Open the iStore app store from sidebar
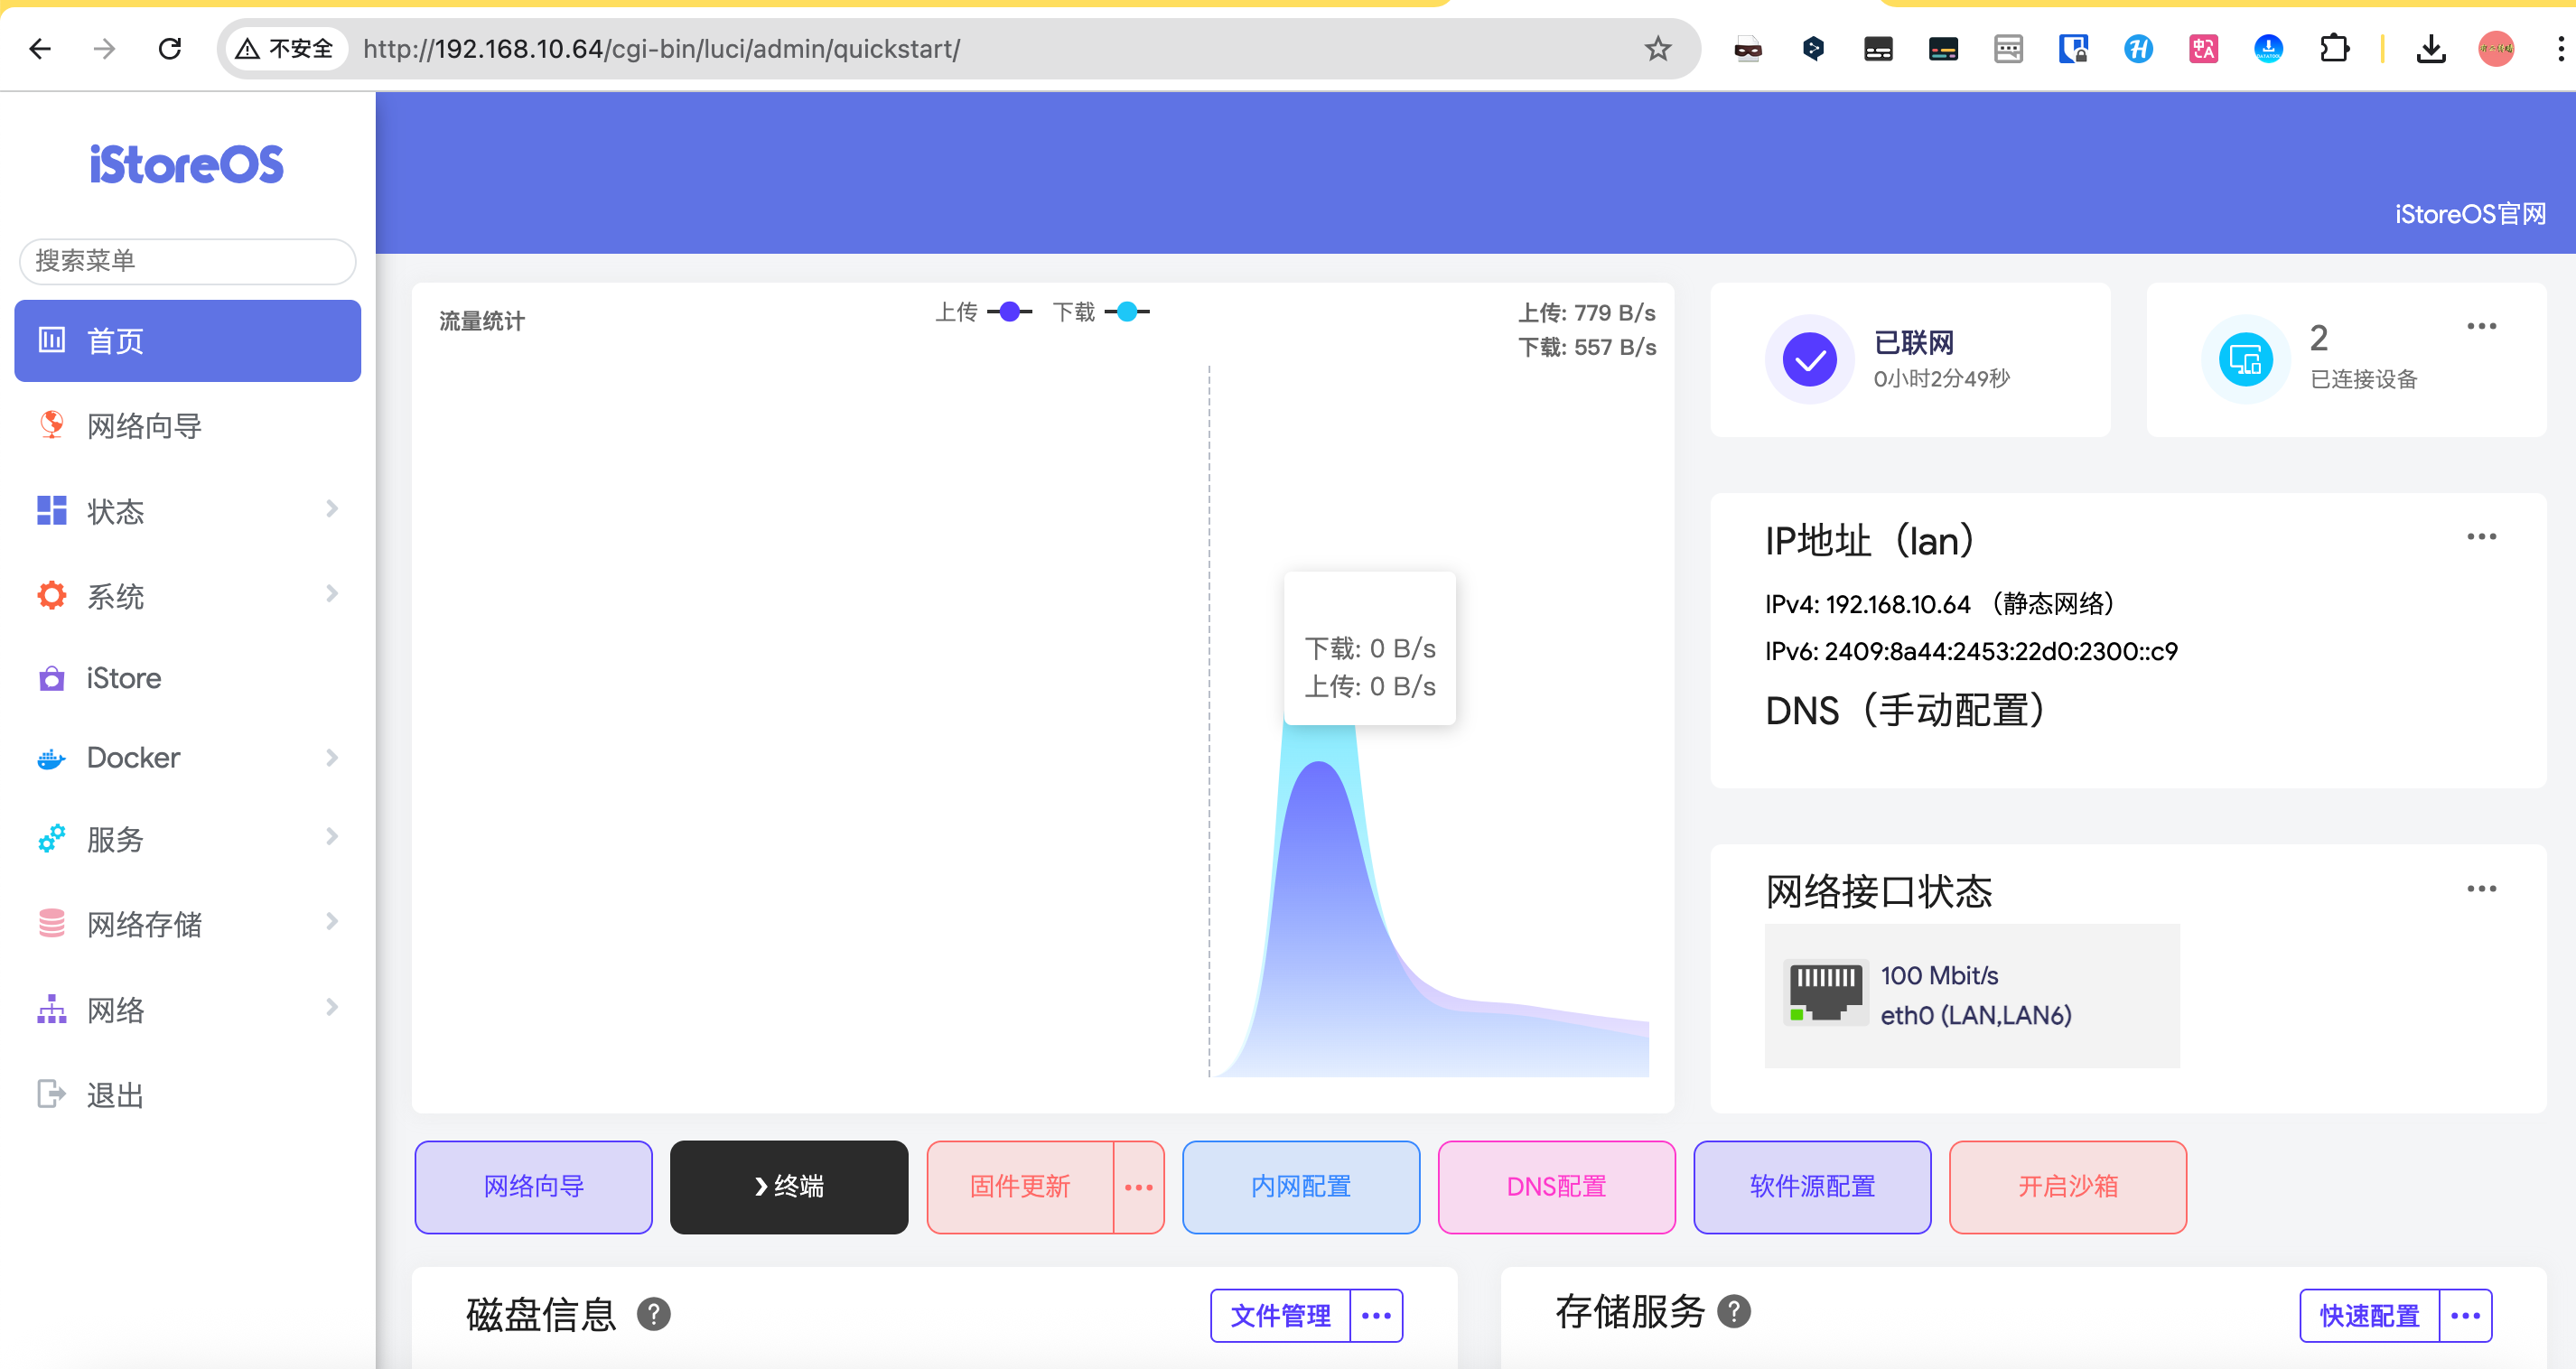 (122, 678)
